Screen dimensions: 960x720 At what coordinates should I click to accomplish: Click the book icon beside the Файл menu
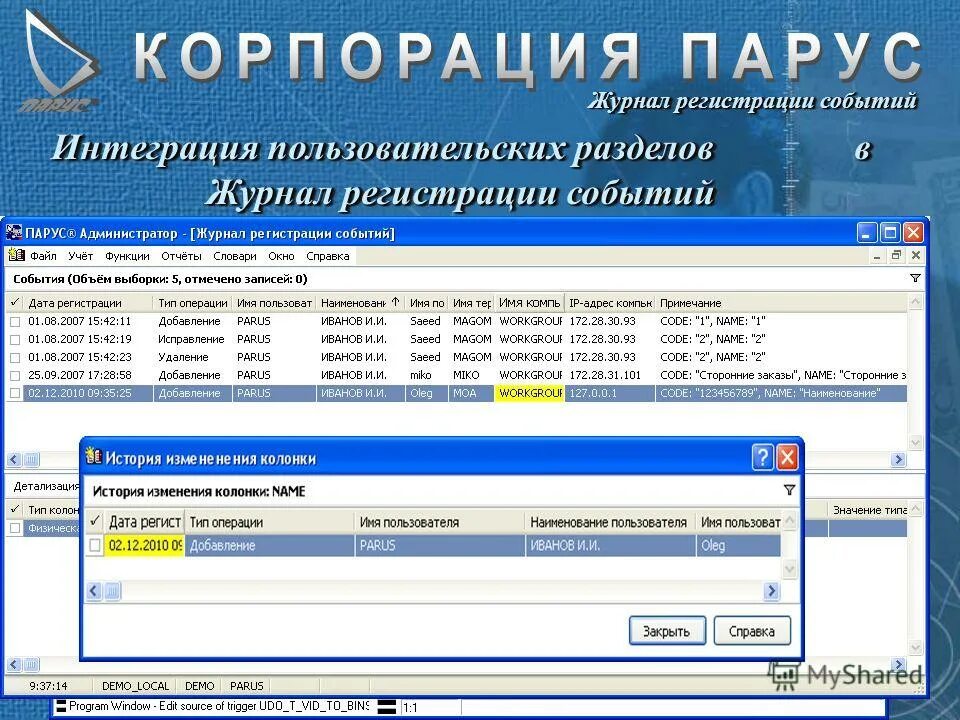pos(18,255)
